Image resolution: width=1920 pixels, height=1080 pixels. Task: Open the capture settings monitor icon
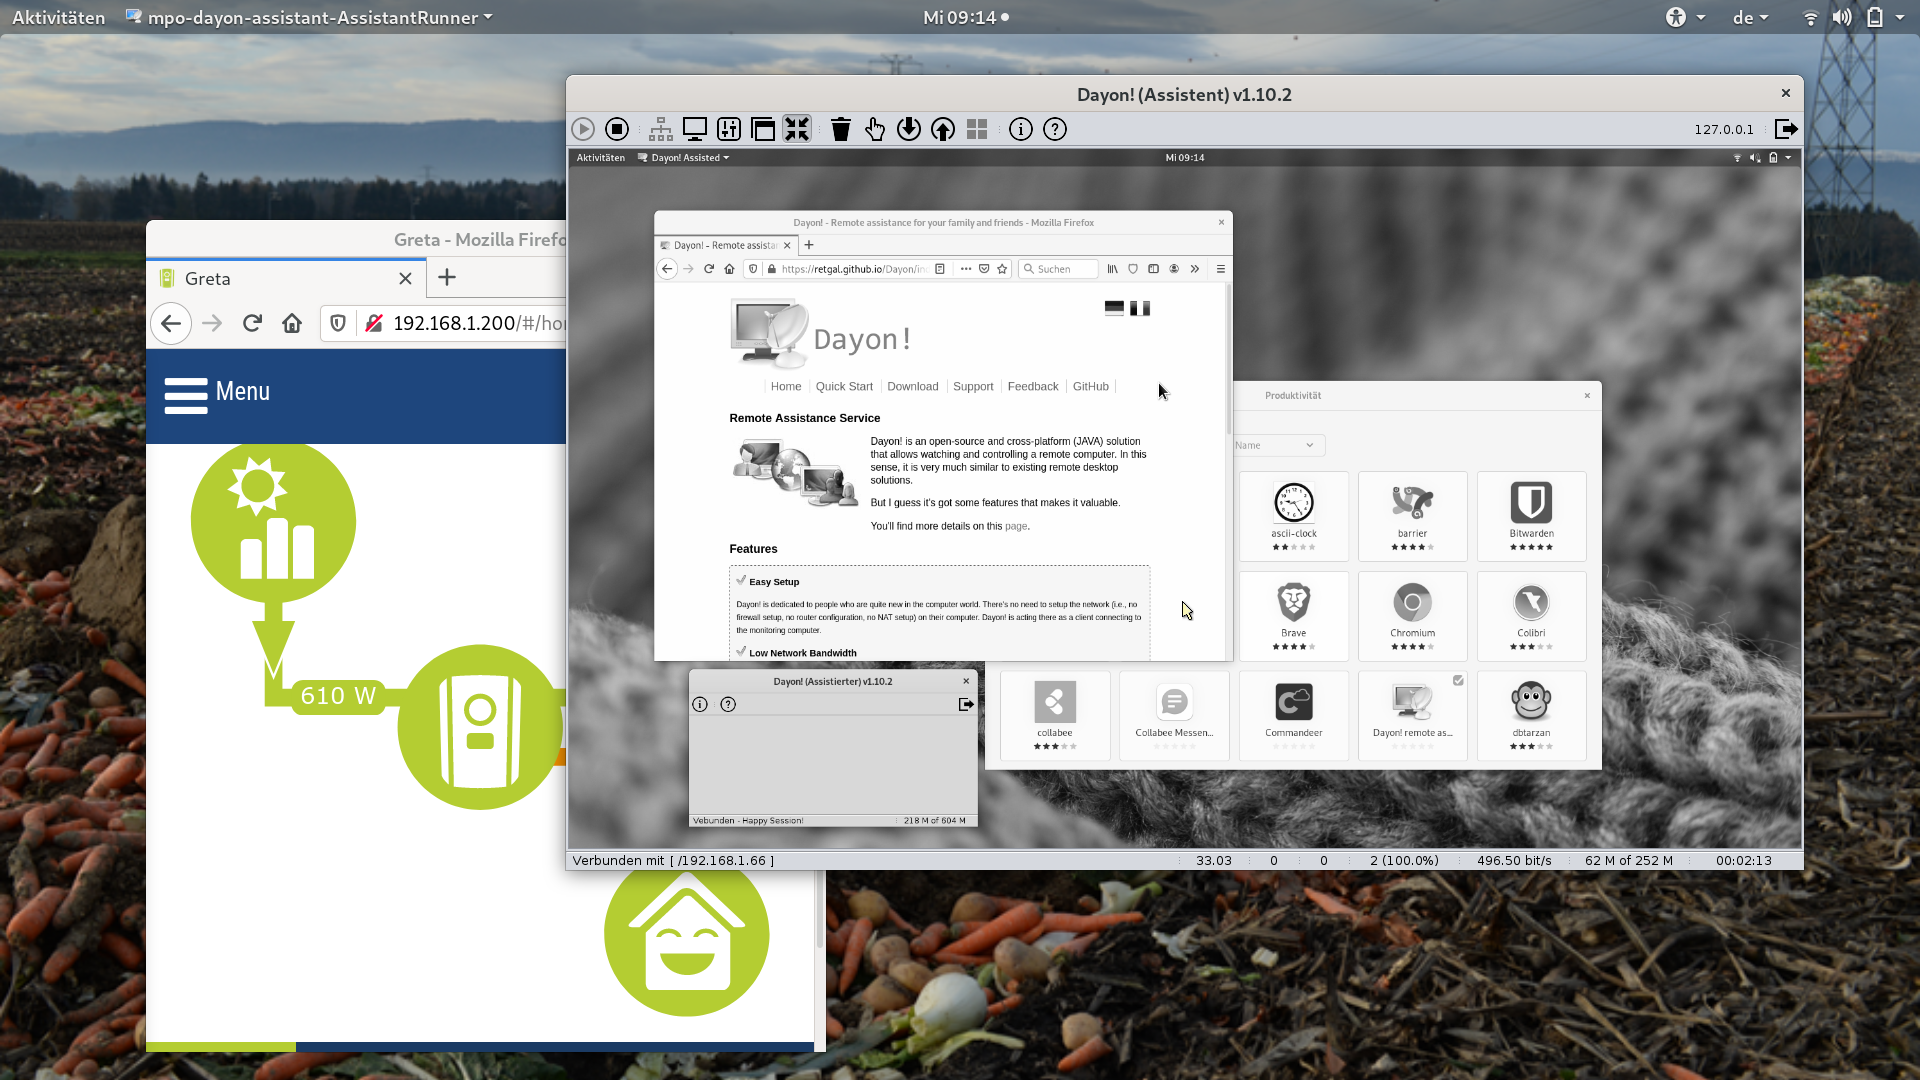coord(694,129)
